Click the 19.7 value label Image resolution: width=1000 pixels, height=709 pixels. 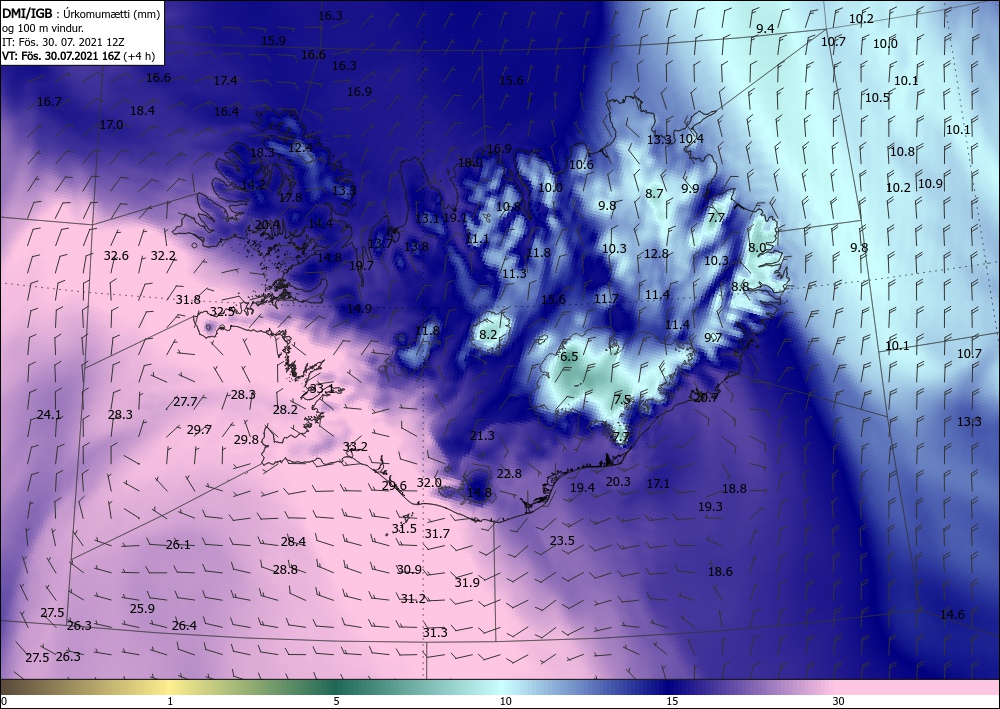click(361, 265)
